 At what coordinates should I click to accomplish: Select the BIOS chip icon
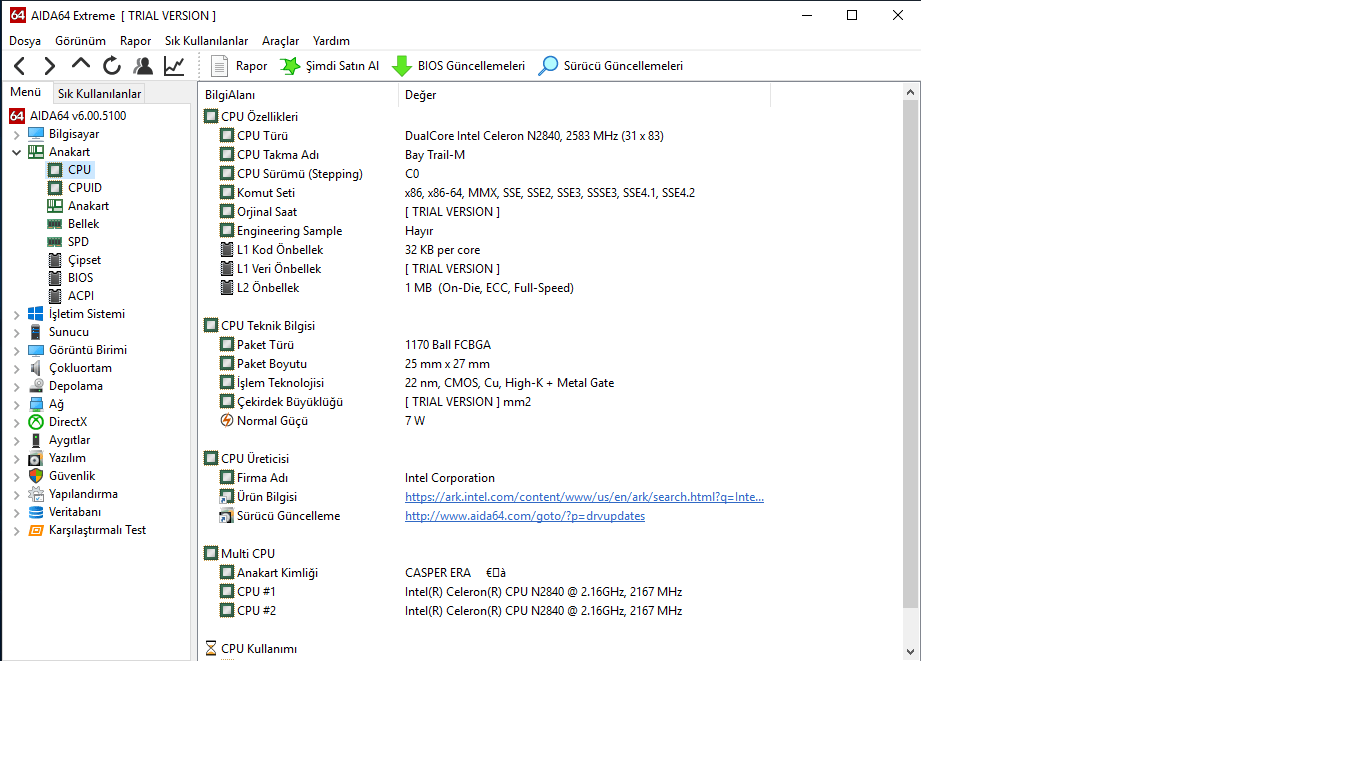coord(55,278)
